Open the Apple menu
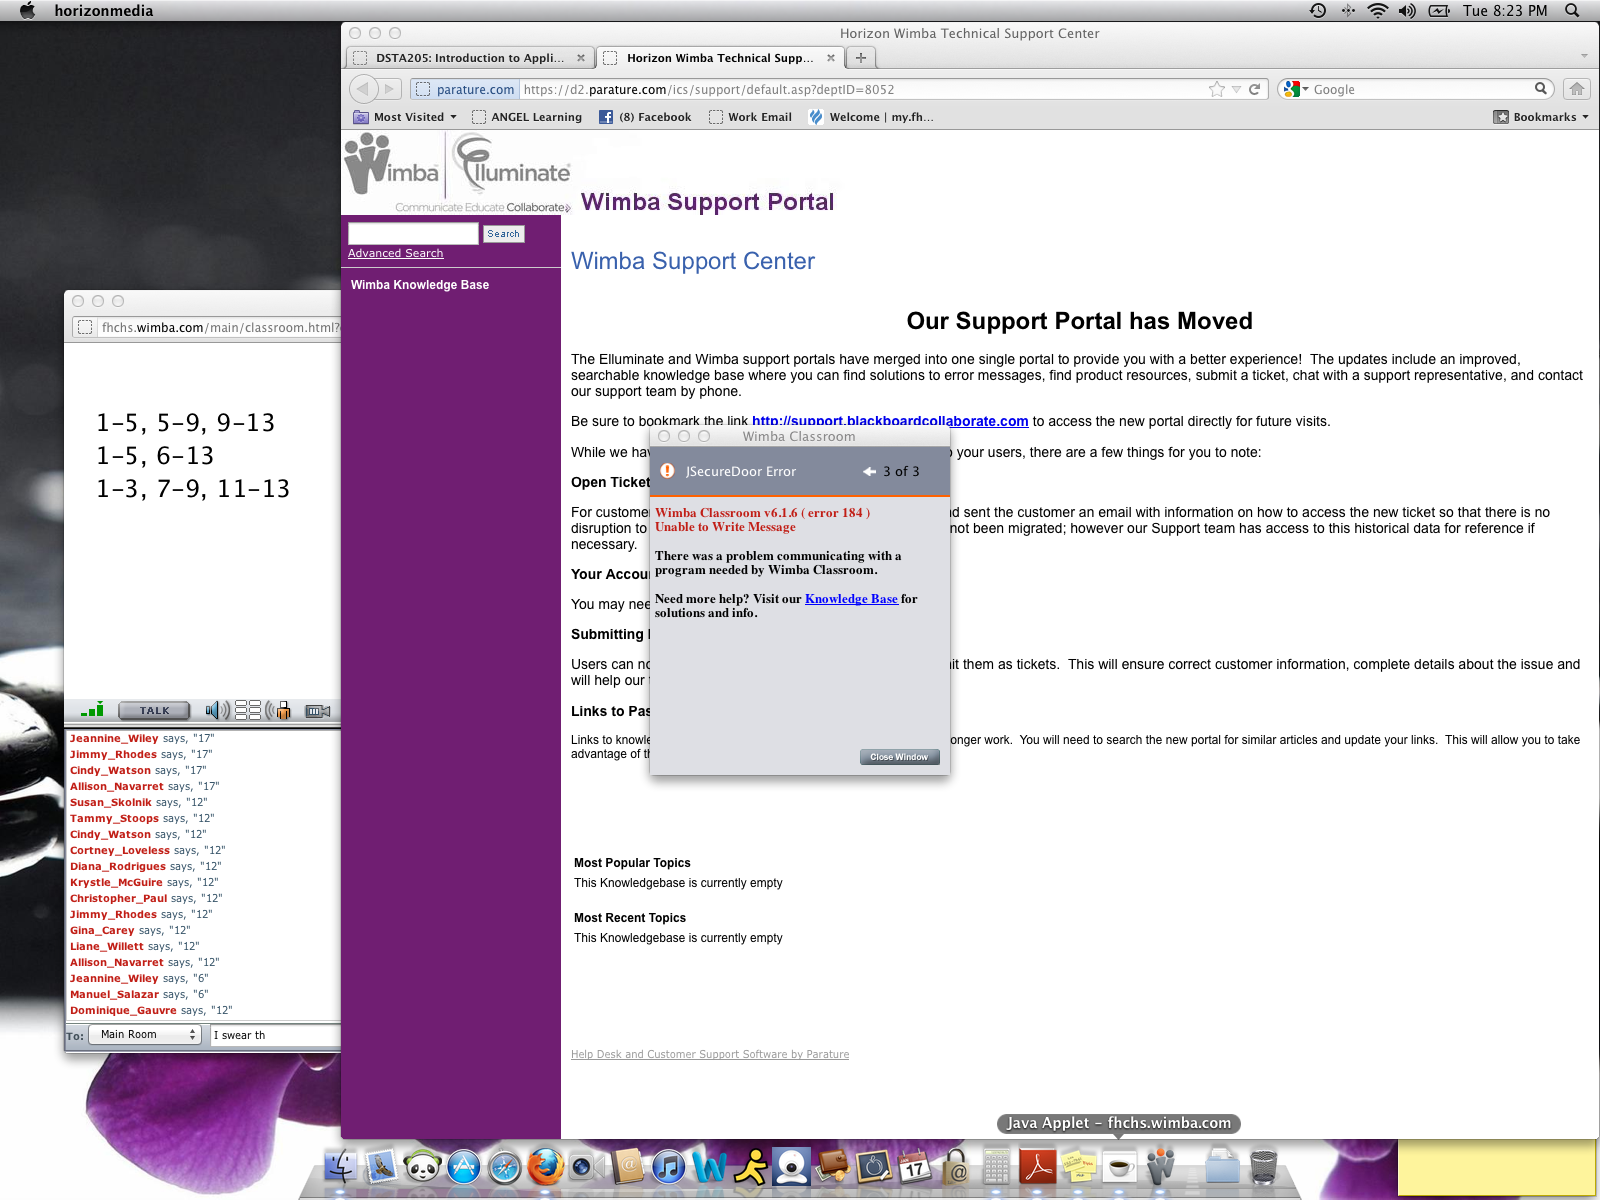This screenshot has width=1600, height=1200. pyautogui.click(x=27, y=11)
